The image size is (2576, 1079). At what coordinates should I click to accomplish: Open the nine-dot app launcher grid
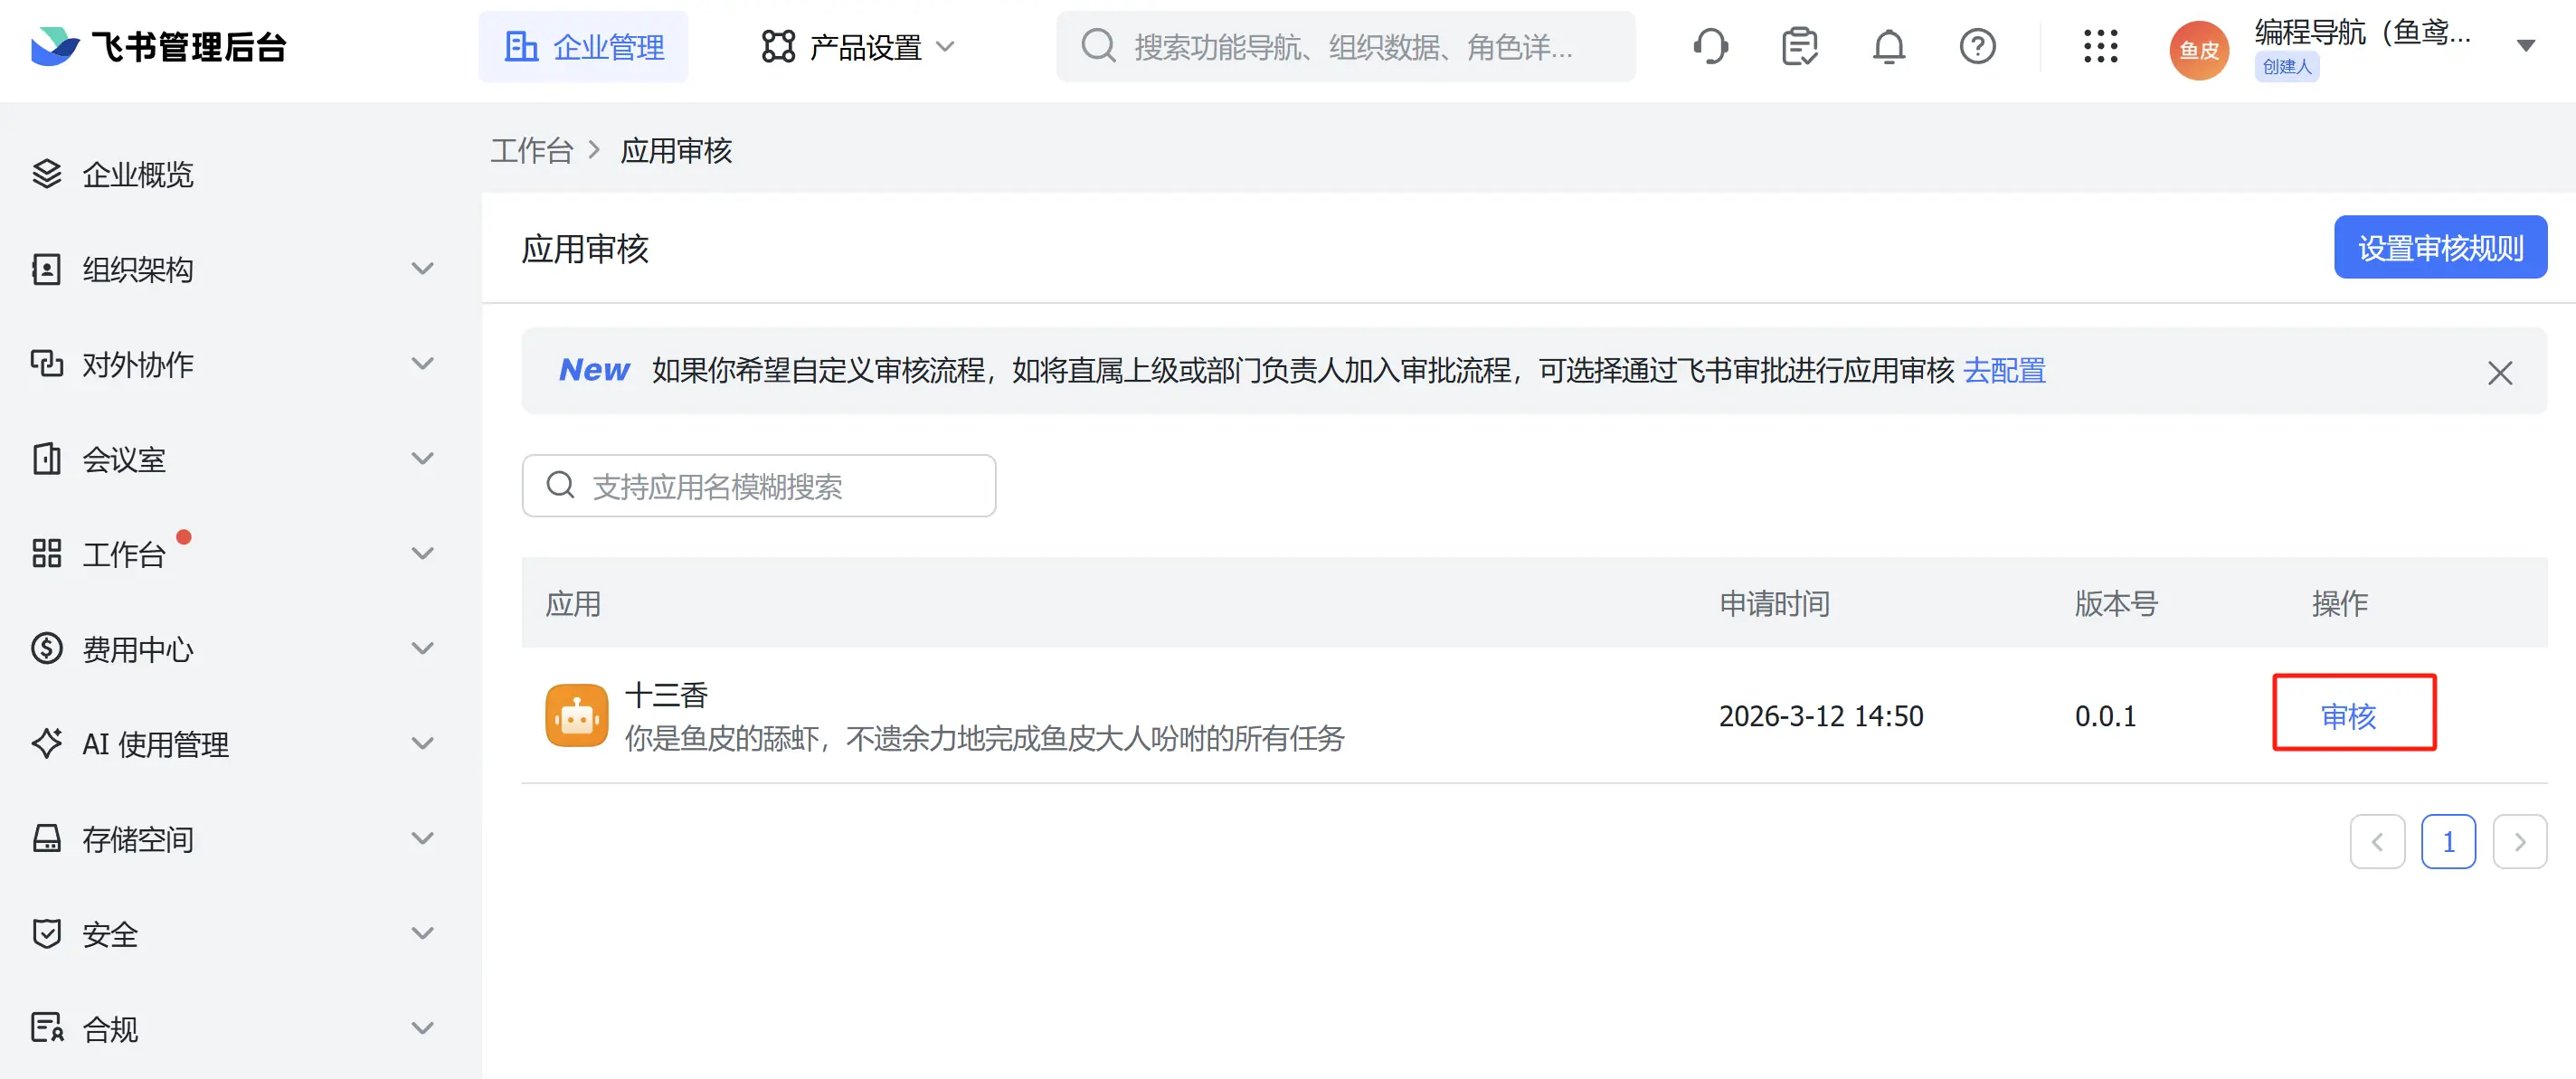point(2100,47)
